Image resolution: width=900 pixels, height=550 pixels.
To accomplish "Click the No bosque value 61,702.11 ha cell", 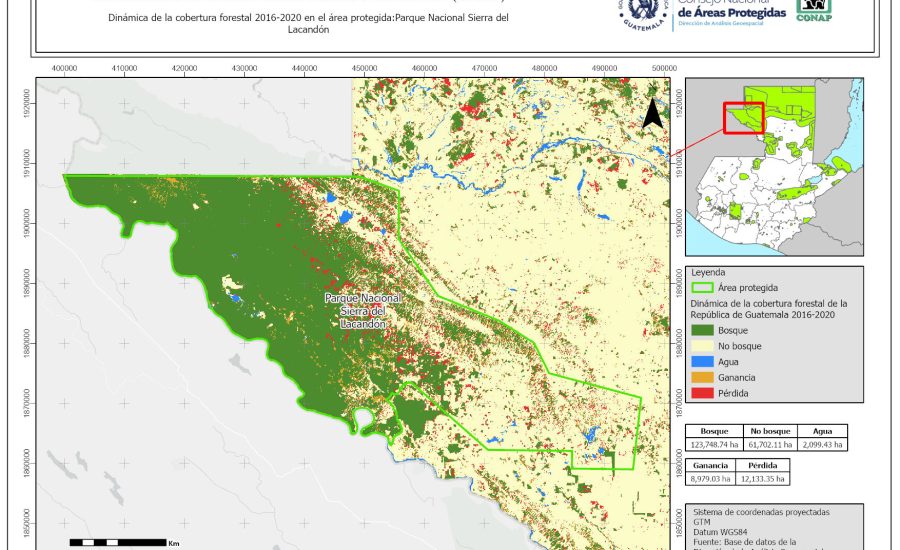I will (770, 444).
